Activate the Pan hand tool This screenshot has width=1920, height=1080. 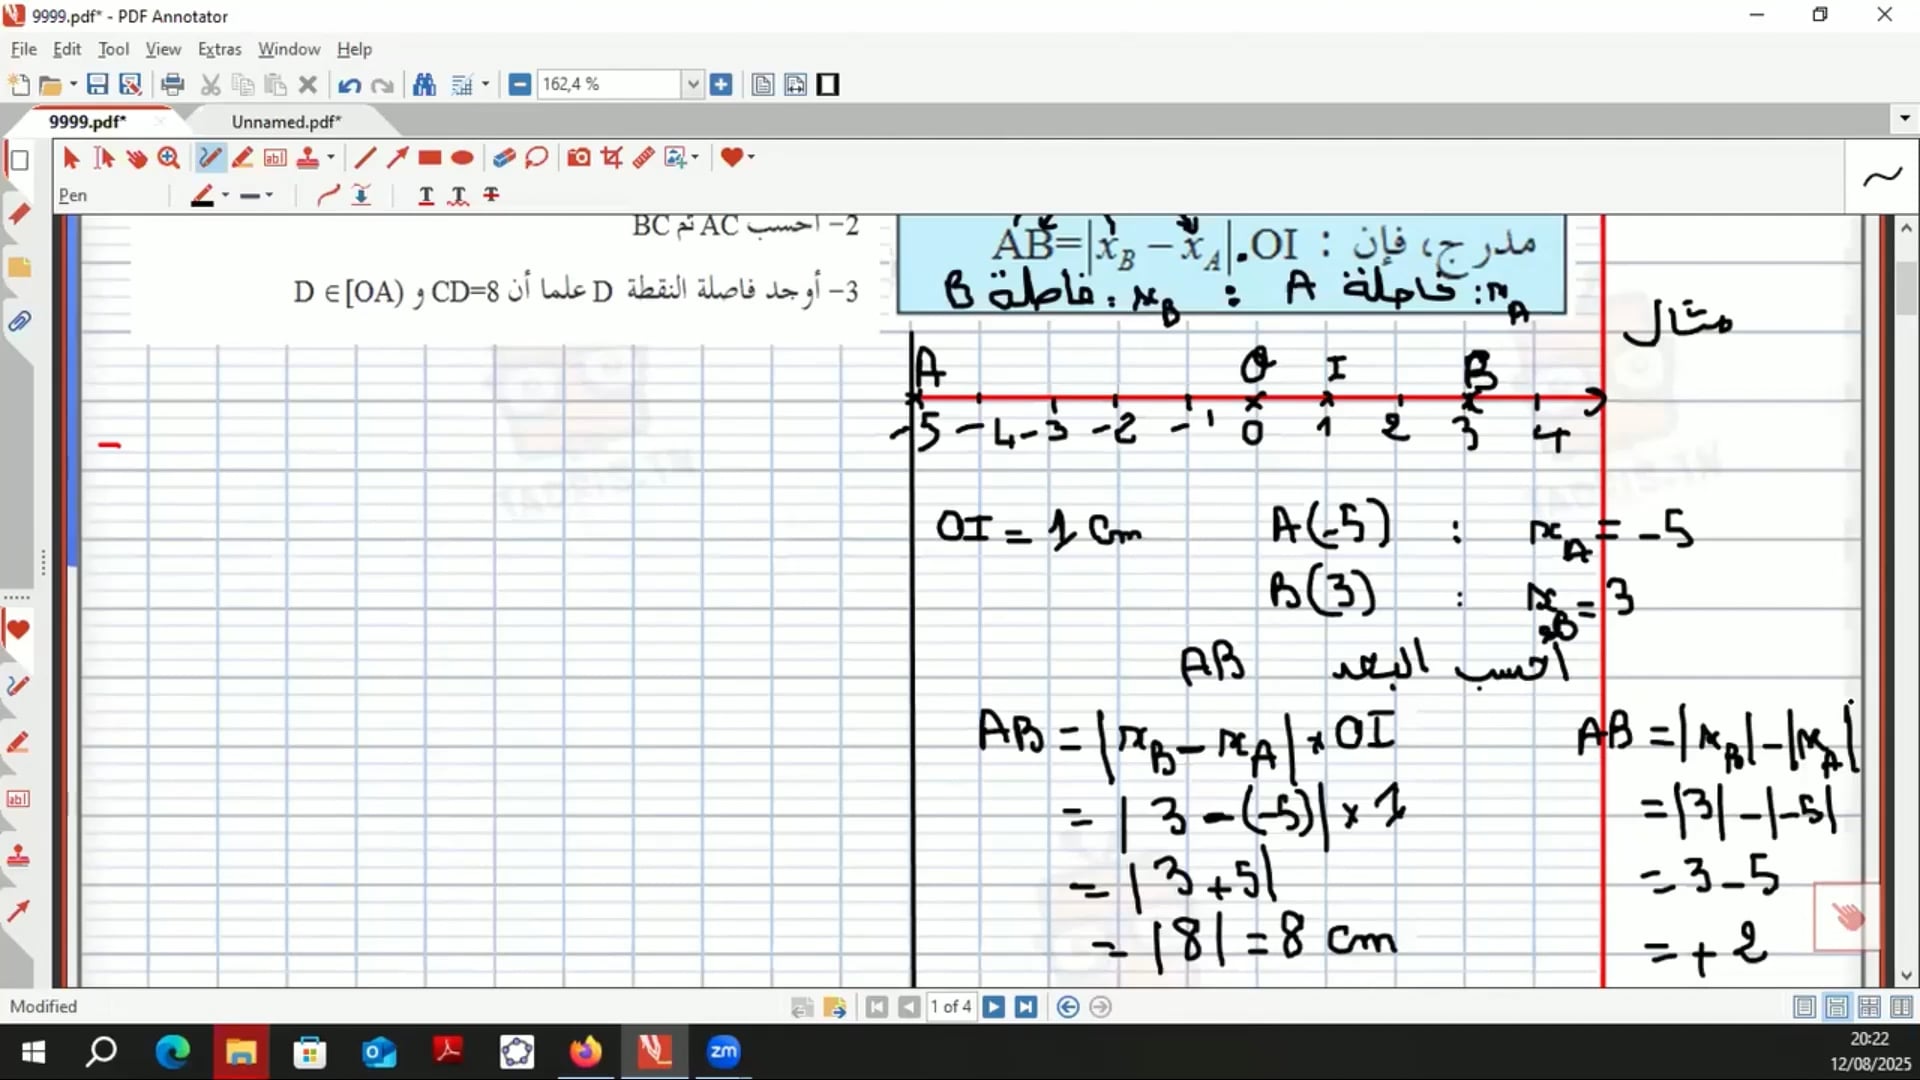point(137,157)
